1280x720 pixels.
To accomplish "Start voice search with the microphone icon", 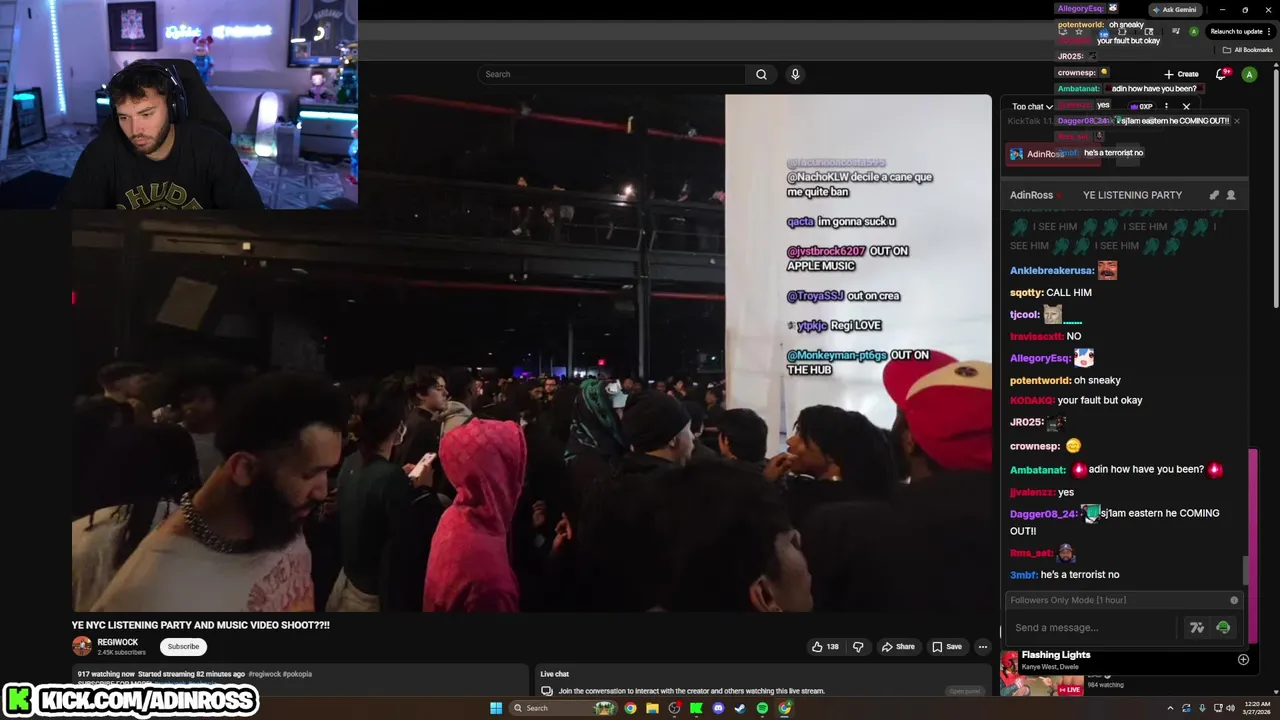I will 795,74.
